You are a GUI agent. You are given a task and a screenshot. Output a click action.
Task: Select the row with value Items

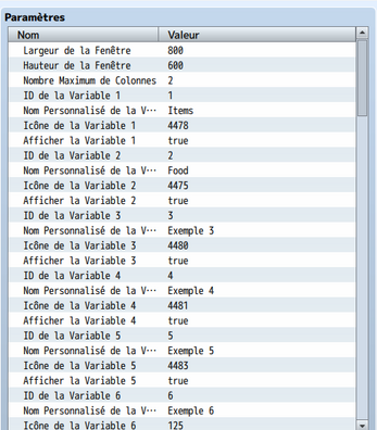click(x=182, y=110)
